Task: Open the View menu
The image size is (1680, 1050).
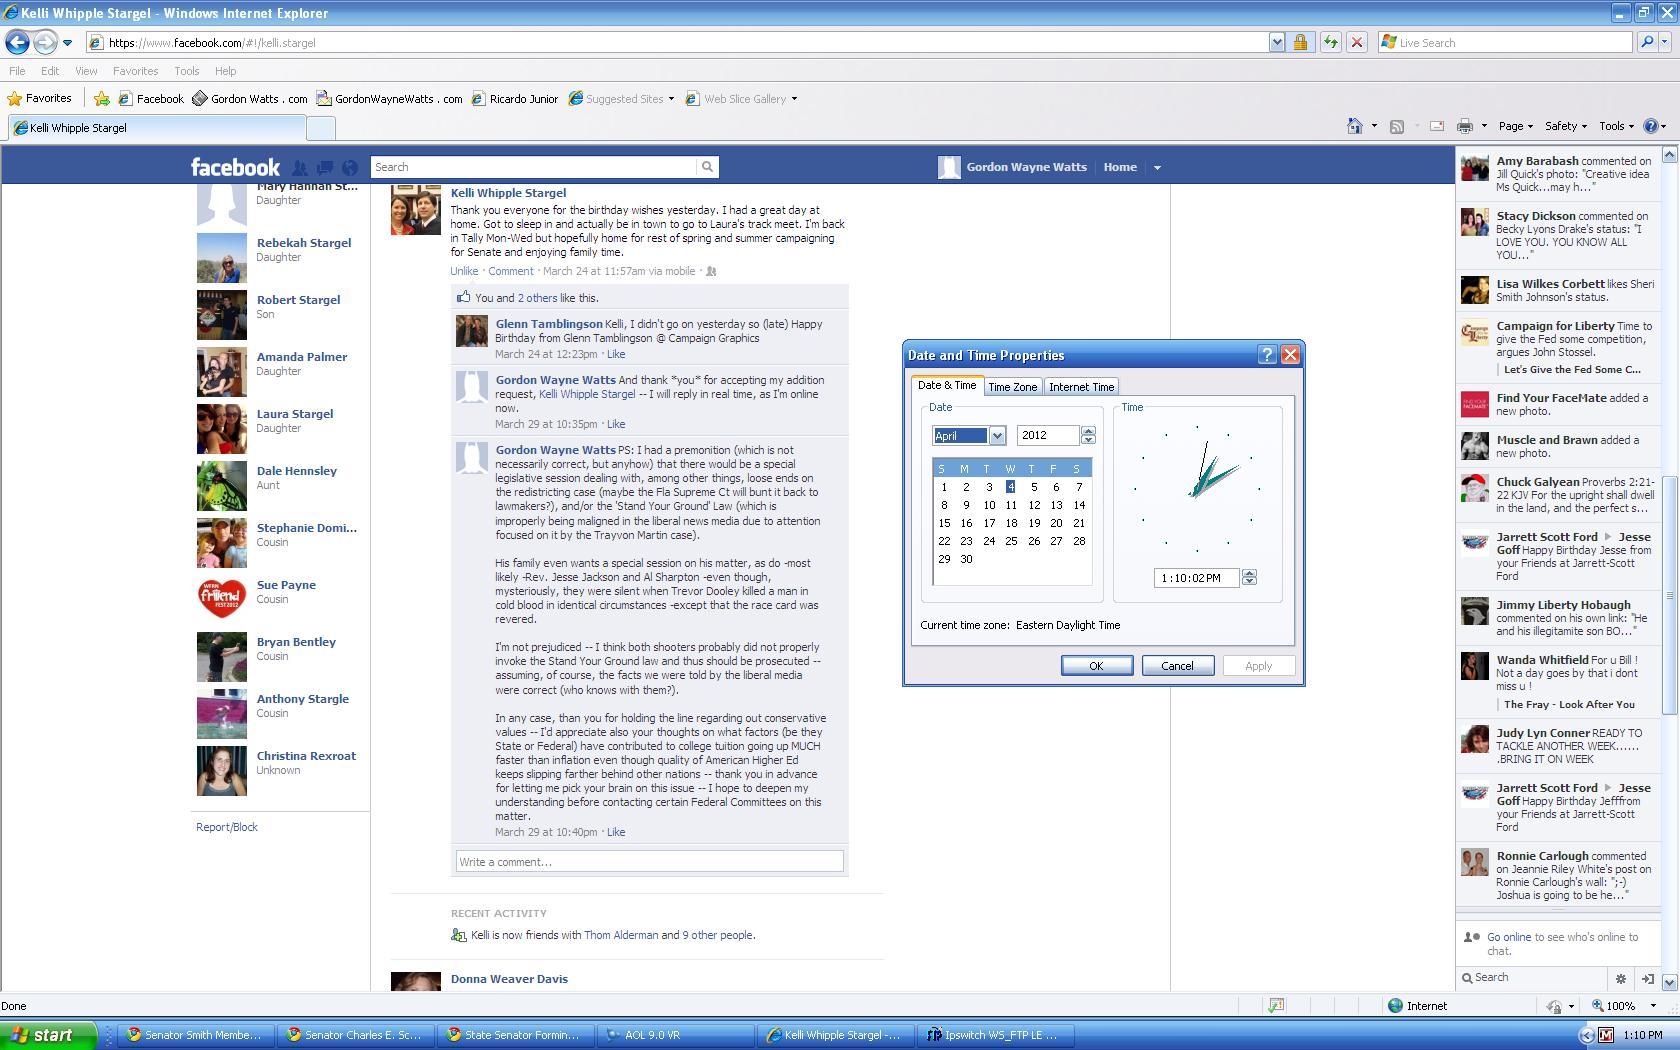Action: click(86, 71)
